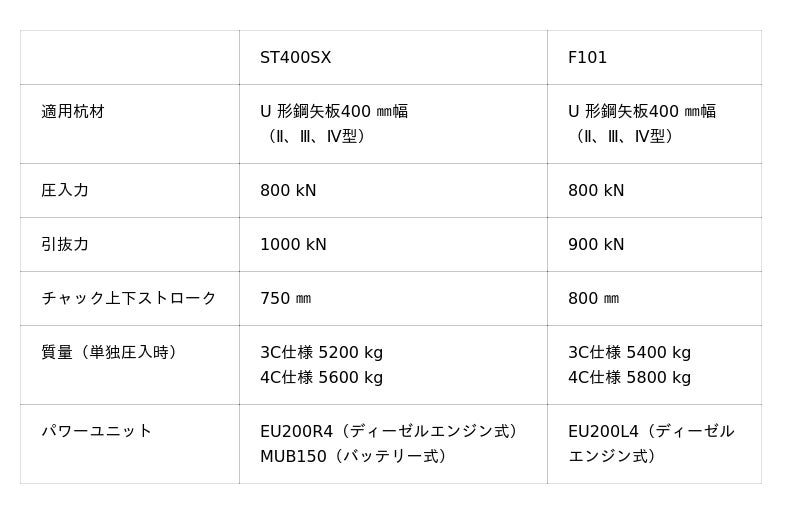Select 800 kN in the ST400SX column
Viewport: 800px width, 514px height.
tap(288, 190)
